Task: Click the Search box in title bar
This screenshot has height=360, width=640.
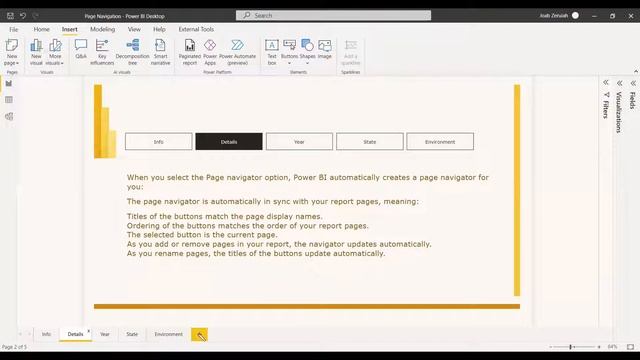Action: [333, 16]
